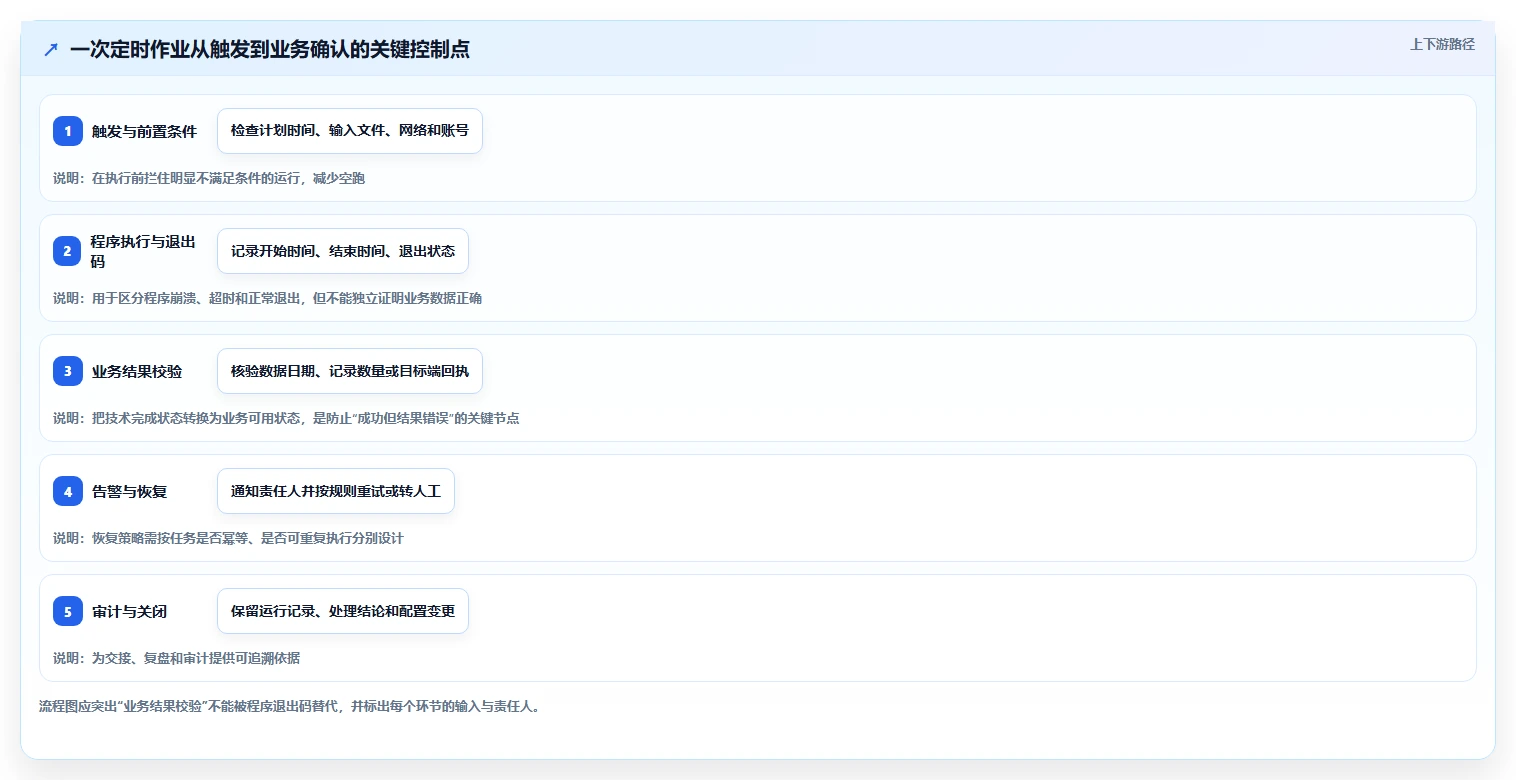Select the 审计与关闭 step title
Image resolution: width=1516 pixels, height=780 pixels.
click(x=129, y=611)
